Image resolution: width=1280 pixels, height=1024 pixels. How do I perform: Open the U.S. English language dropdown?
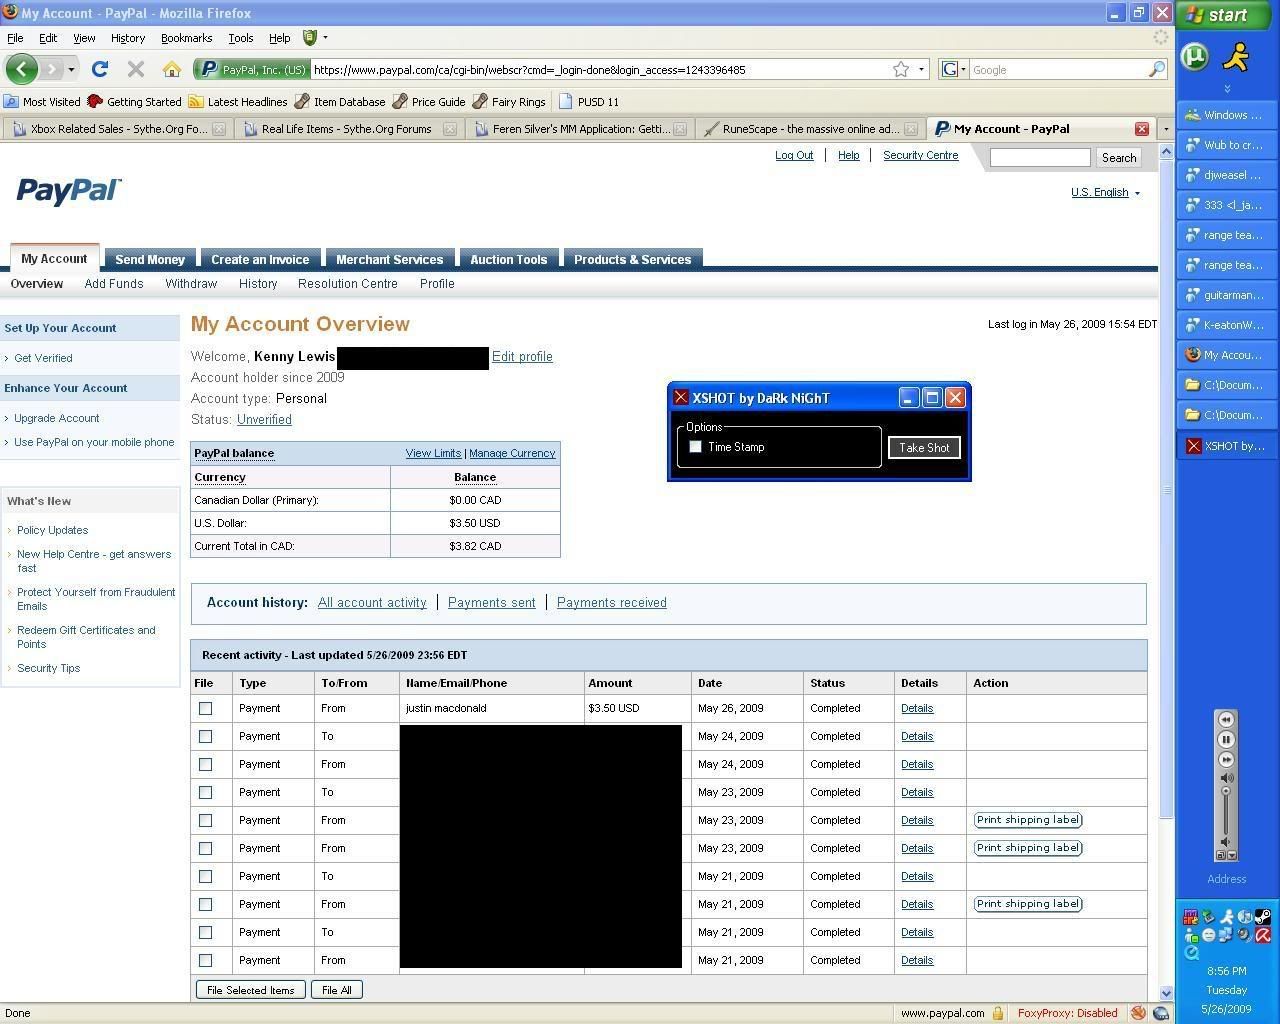(1105, 192)
